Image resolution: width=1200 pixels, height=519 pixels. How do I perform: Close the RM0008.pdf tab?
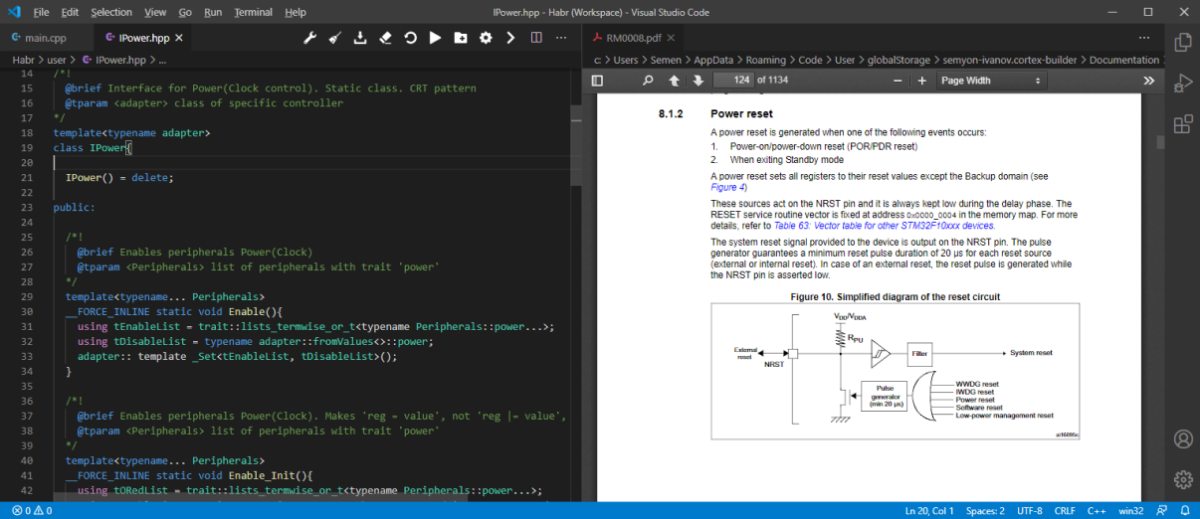tap(672, 38)
